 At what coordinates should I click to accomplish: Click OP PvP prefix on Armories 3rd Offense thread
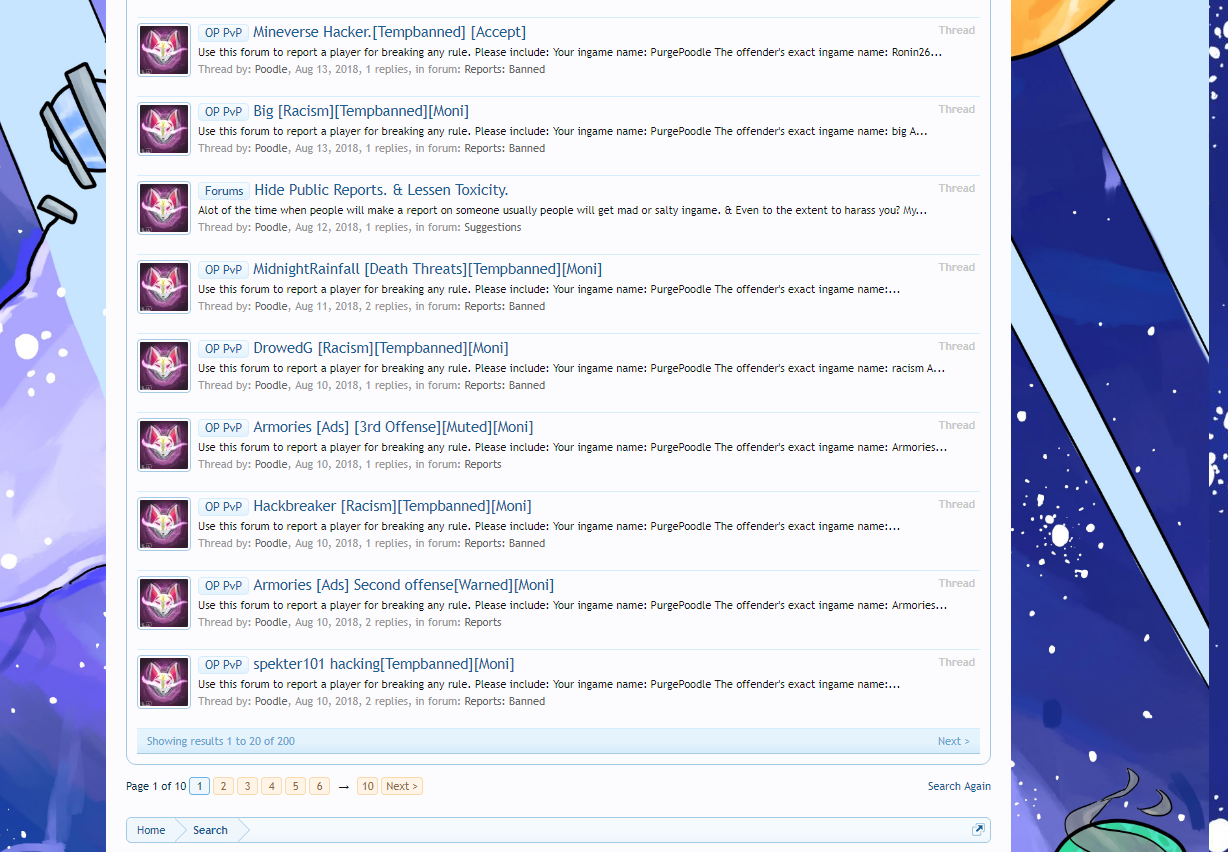pyautogui.click(x=223, y=428)
